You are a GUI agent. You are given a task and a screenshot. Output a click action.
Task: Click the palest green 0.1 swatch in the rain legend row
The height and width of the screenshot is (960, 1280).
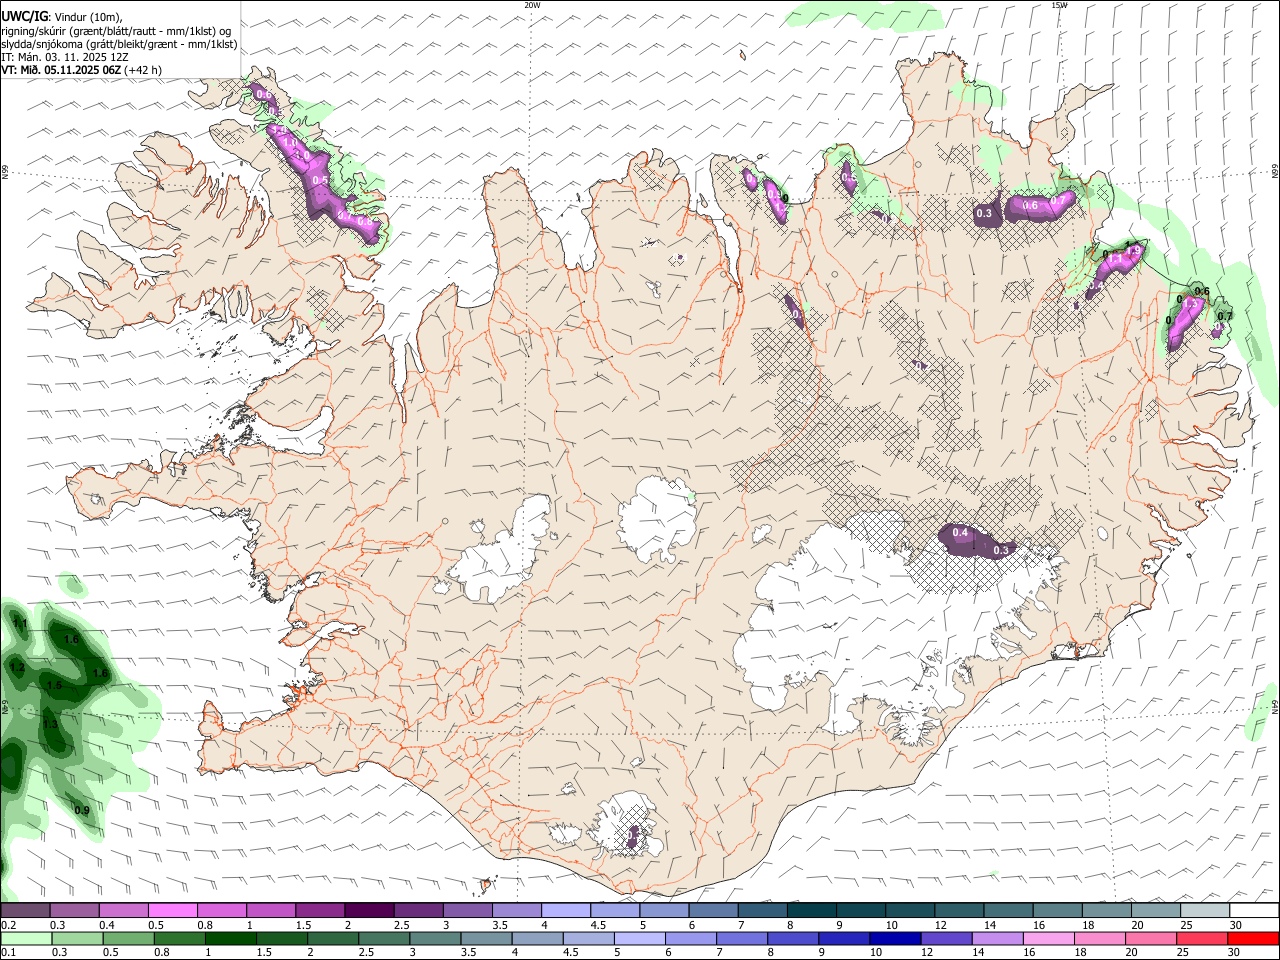pyautogui.click(x=26, y=939)
